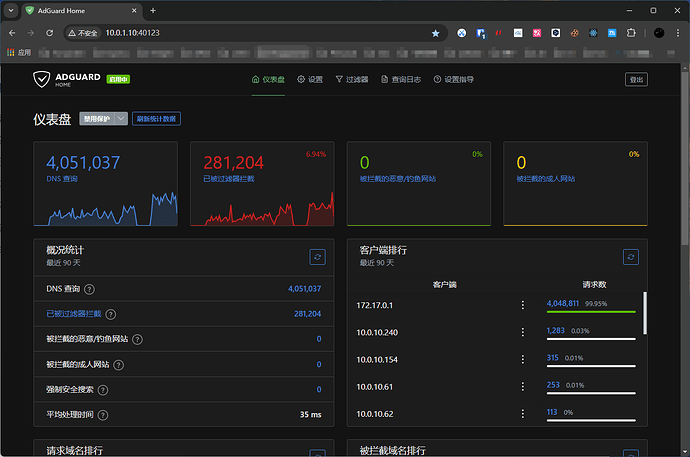Click the top clients list scrollbar
Screen dimensions: 690x457
pos(645,313)
